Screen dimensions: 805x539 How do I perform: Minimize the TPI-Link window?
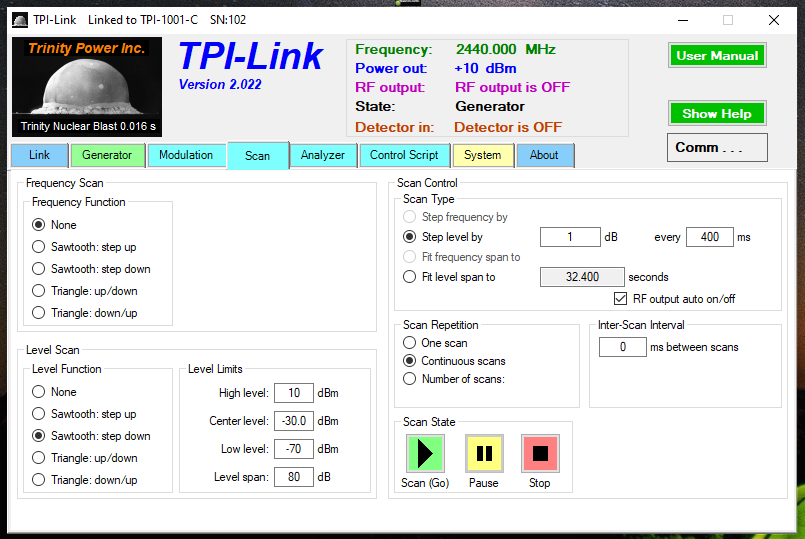tap(683, 20)
